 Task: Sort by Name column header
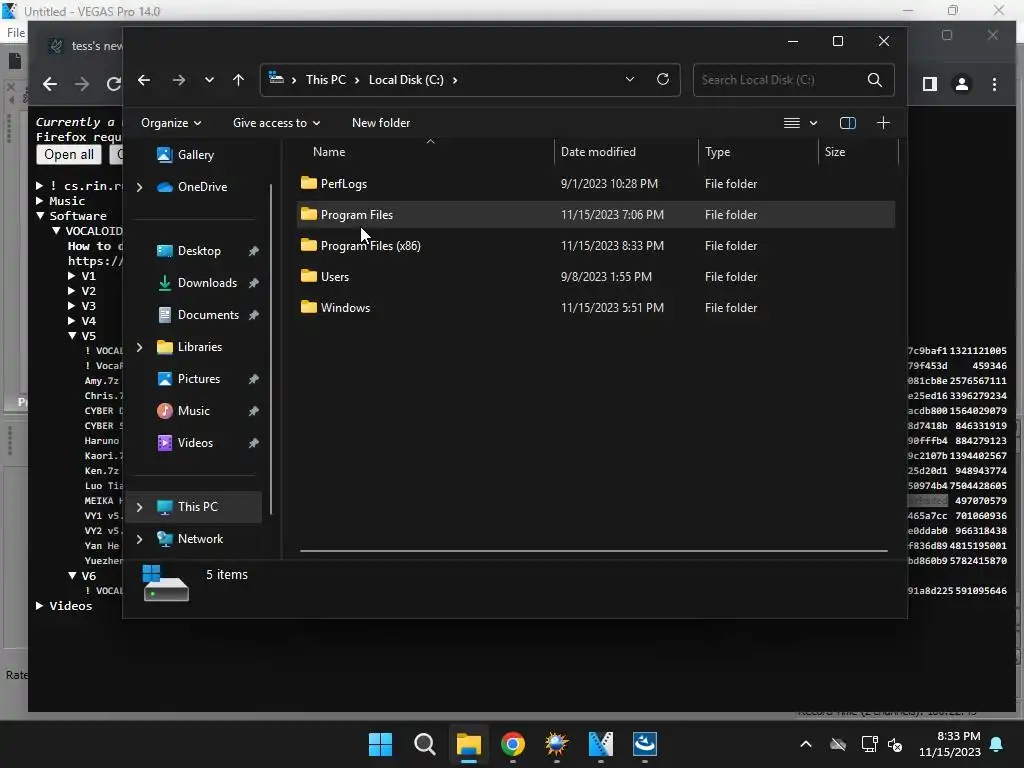click(x=329, y=152)
